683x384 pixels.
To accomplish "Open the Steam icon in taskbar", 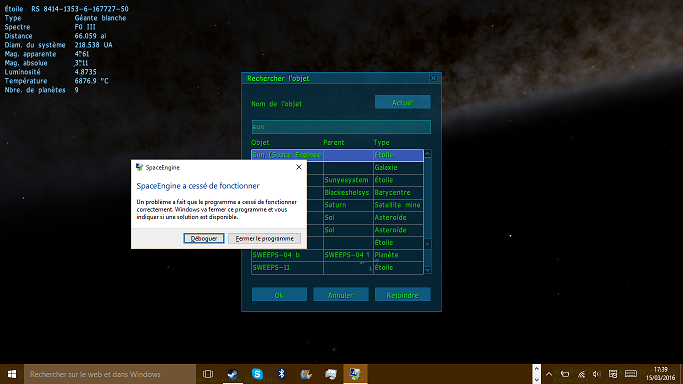I will tap(233, 374).
